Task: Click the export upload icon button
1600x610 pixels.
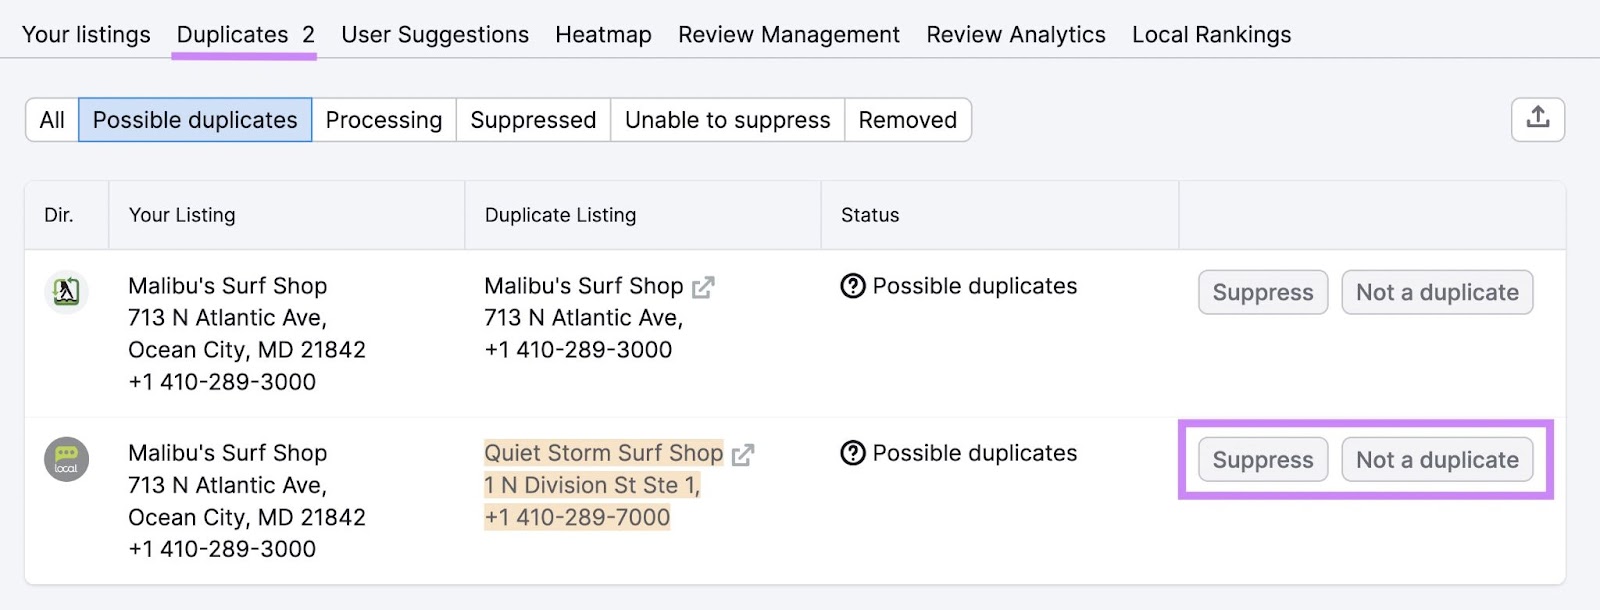Action: pos(1537,120)
